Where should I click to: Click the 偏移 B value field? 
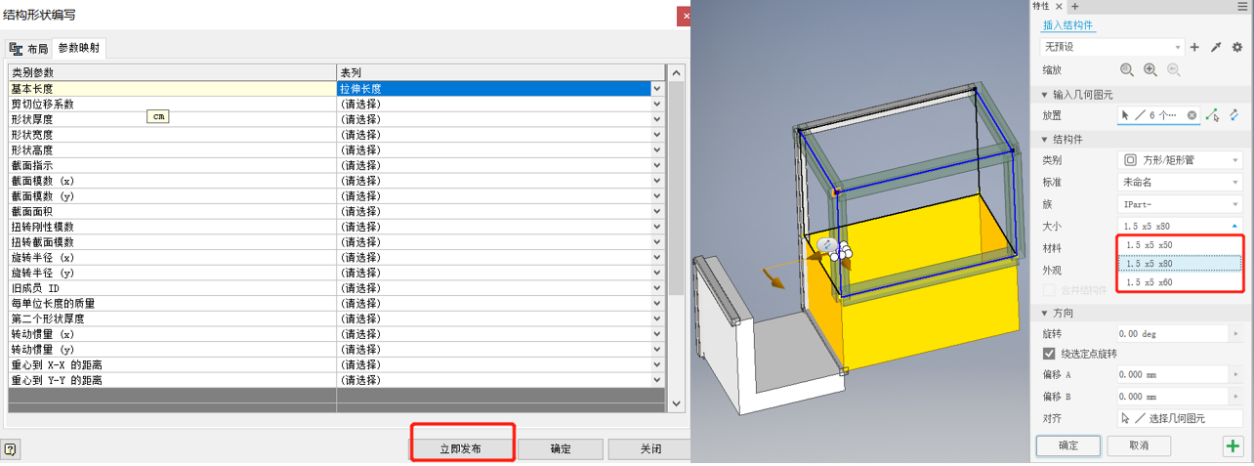(1173, 397)
